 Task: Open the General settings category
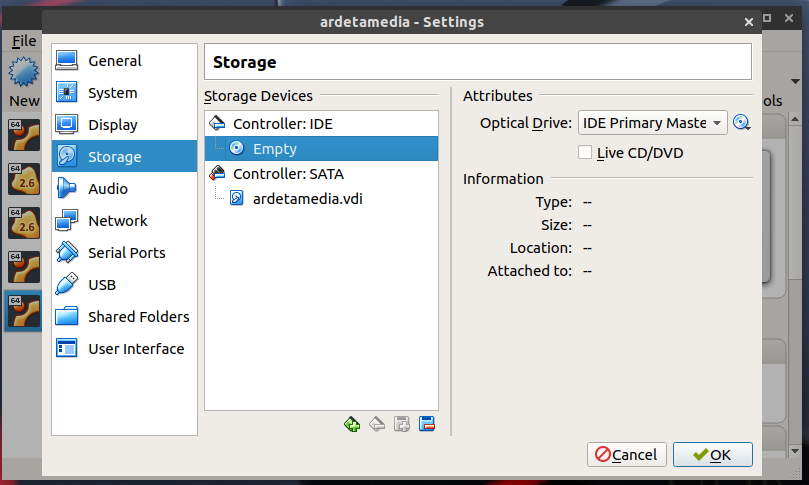click(x=114, y=61)
